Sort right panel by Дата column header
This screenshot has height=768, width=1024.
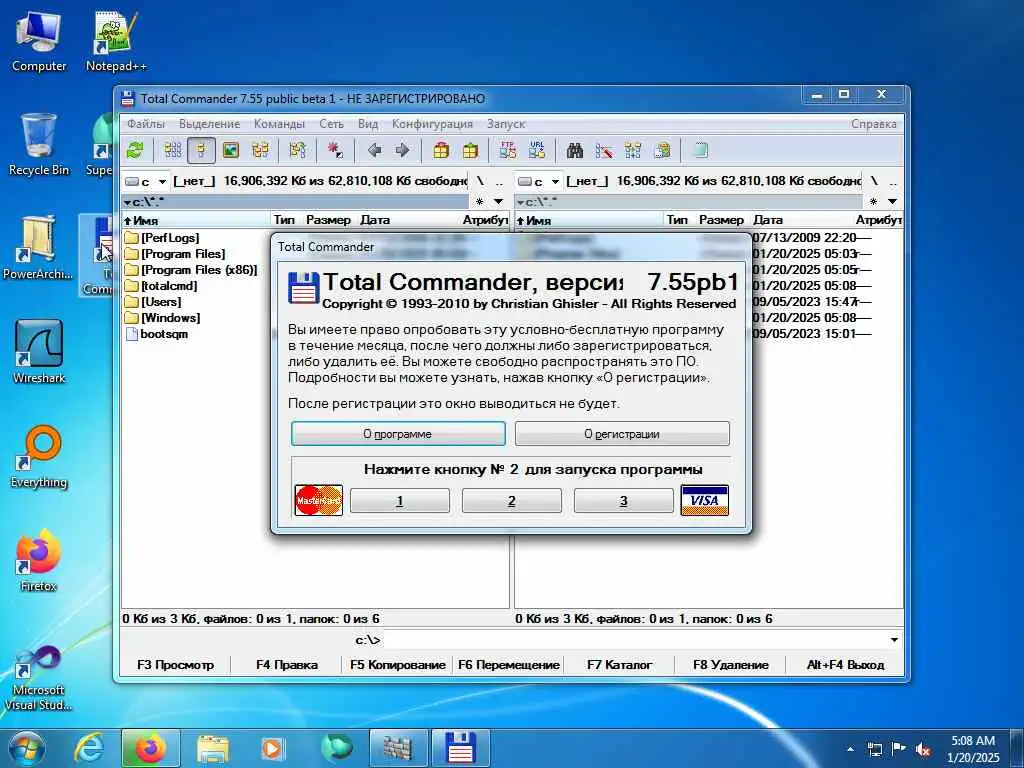(802, 220)
